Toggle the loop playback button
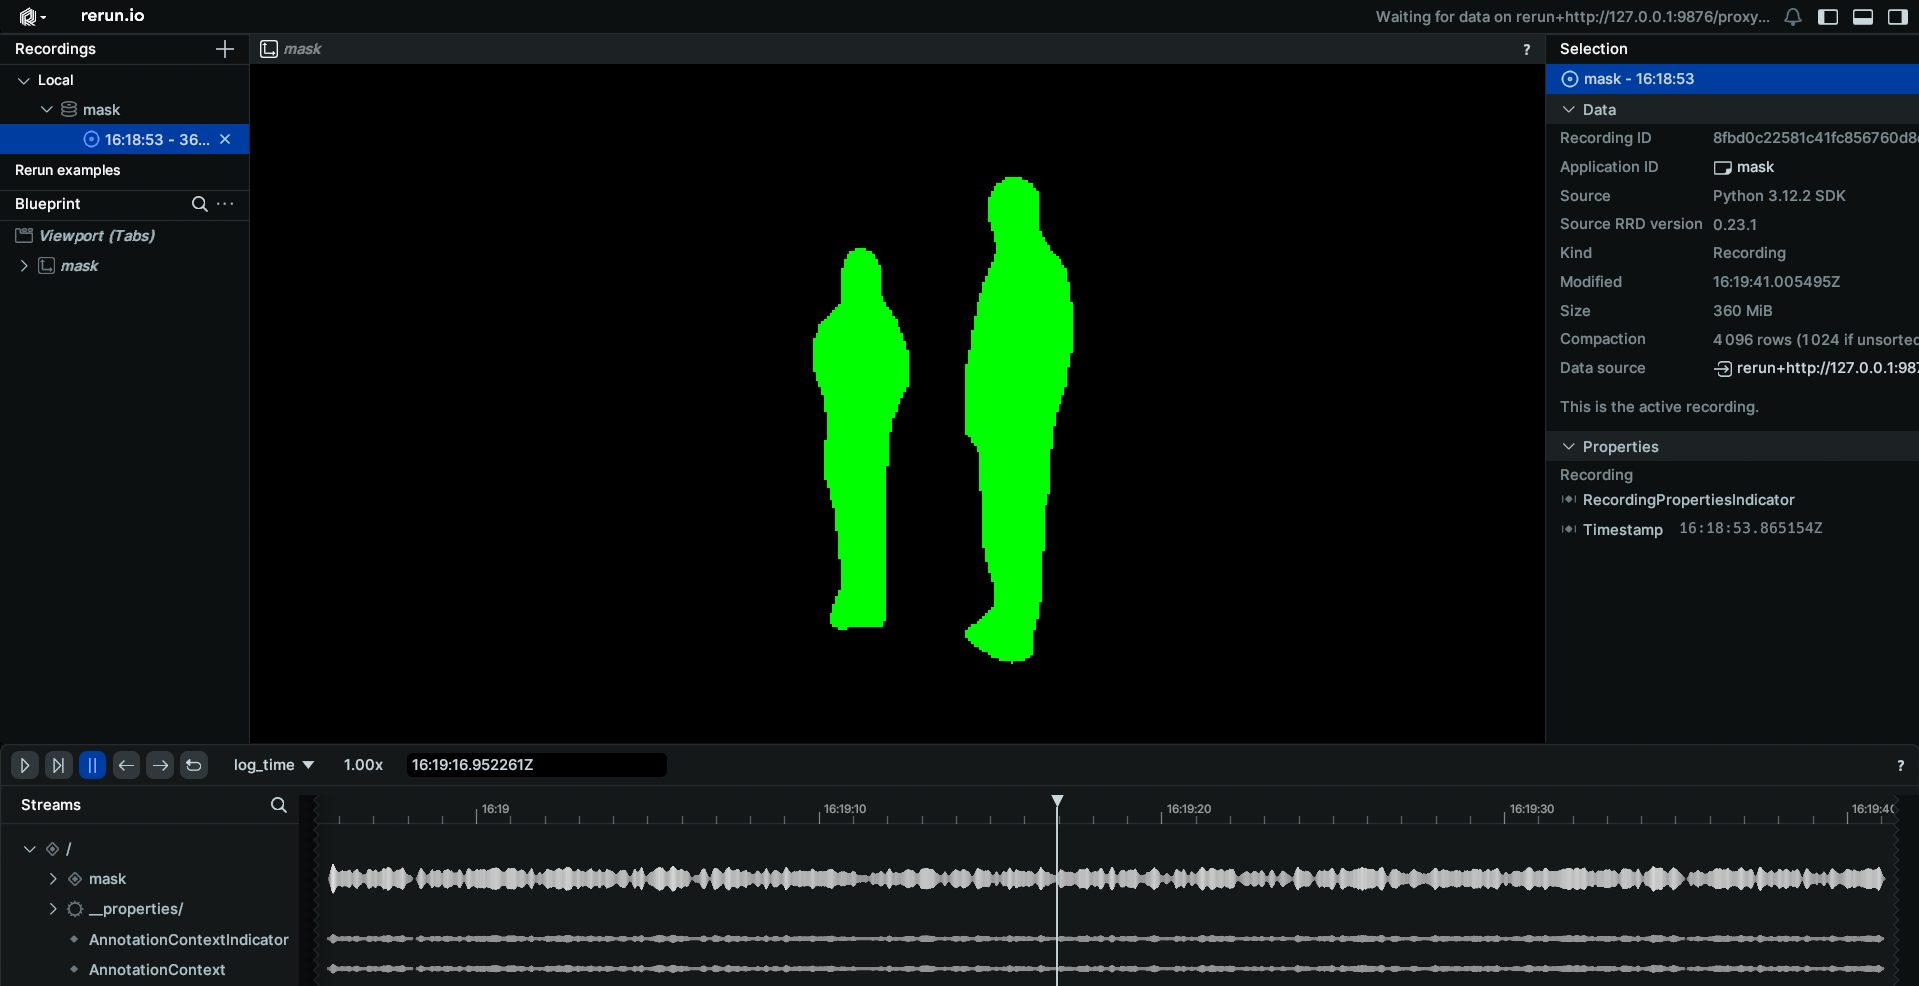 194,765
